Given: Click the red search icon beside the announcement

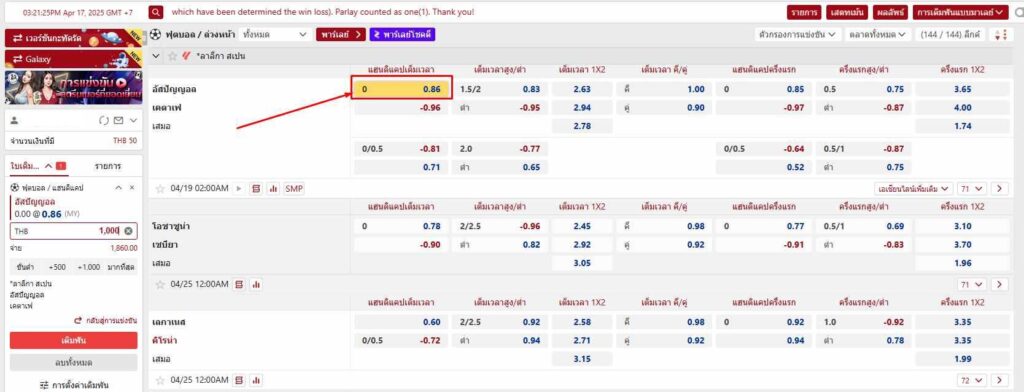Looking at the screenshot, I should (156, 12).
